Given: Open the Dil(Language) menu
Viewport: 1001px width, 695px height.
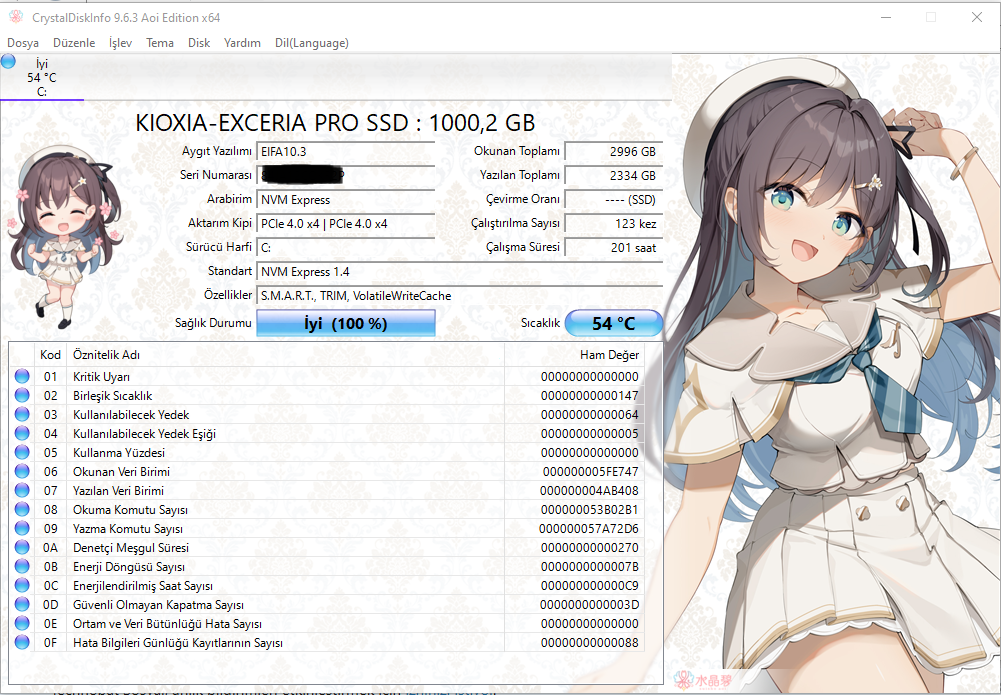Looking at the screenshot, I should pos(312,43).
